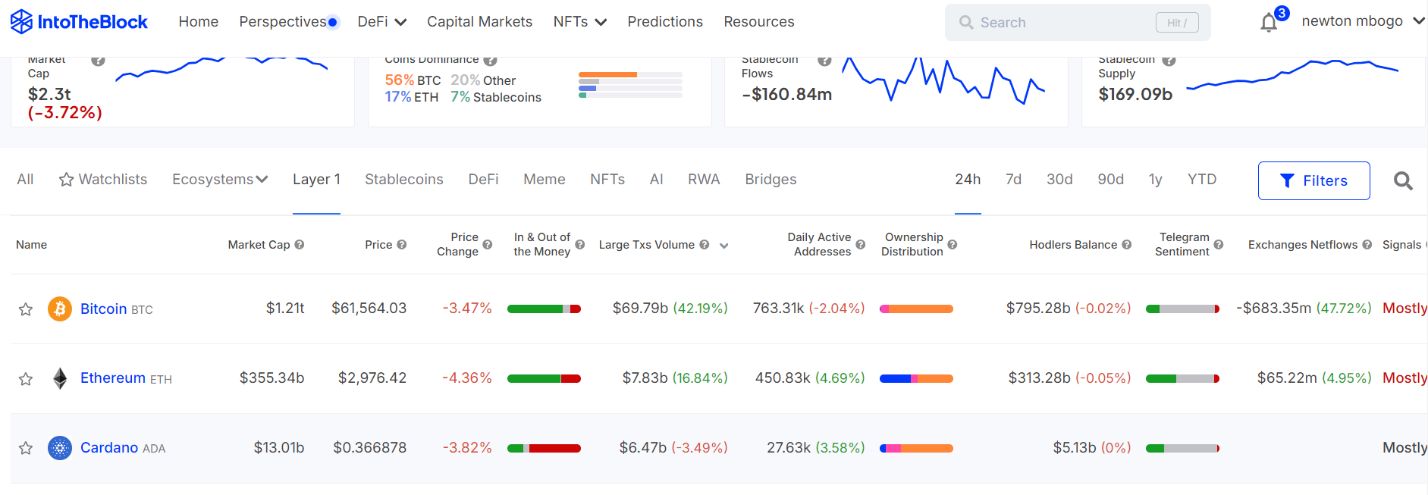Expand the NFTs navigation dropdown
The width and height of the screenshot is (1428, 495).
(x=580, y=22)
